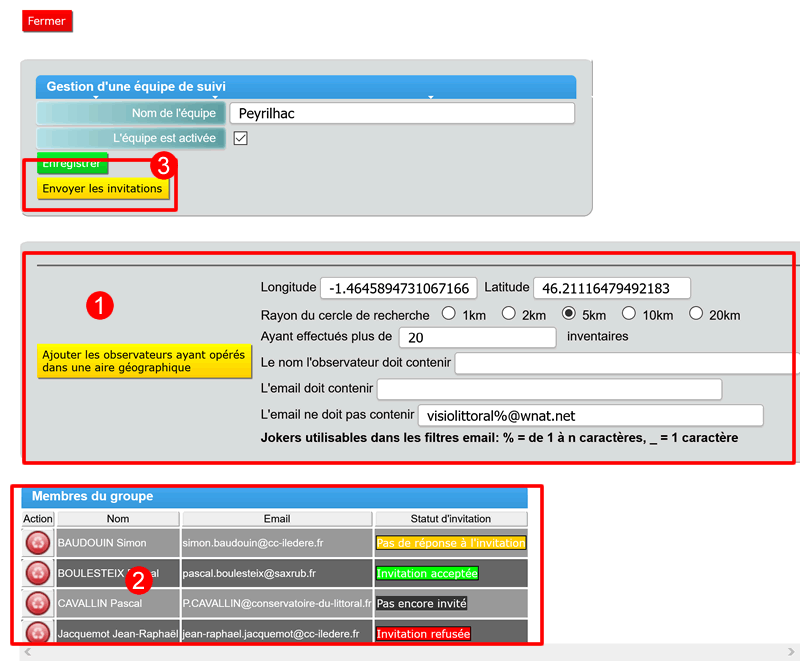Image resolution: width=800 pixels, height=669 pixels.
Task: Click the Invitation refusée status
Action: click(x=423, y=634)
